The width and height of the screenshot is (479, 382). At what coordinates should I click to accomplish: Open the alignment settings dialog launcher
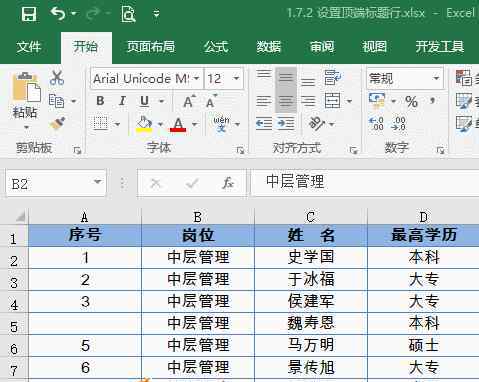[354, 151]
